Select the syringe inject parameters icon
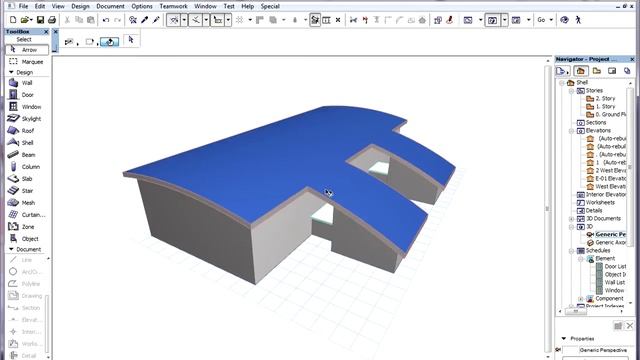Screen dimensions: 640x360 pos(156,20)
